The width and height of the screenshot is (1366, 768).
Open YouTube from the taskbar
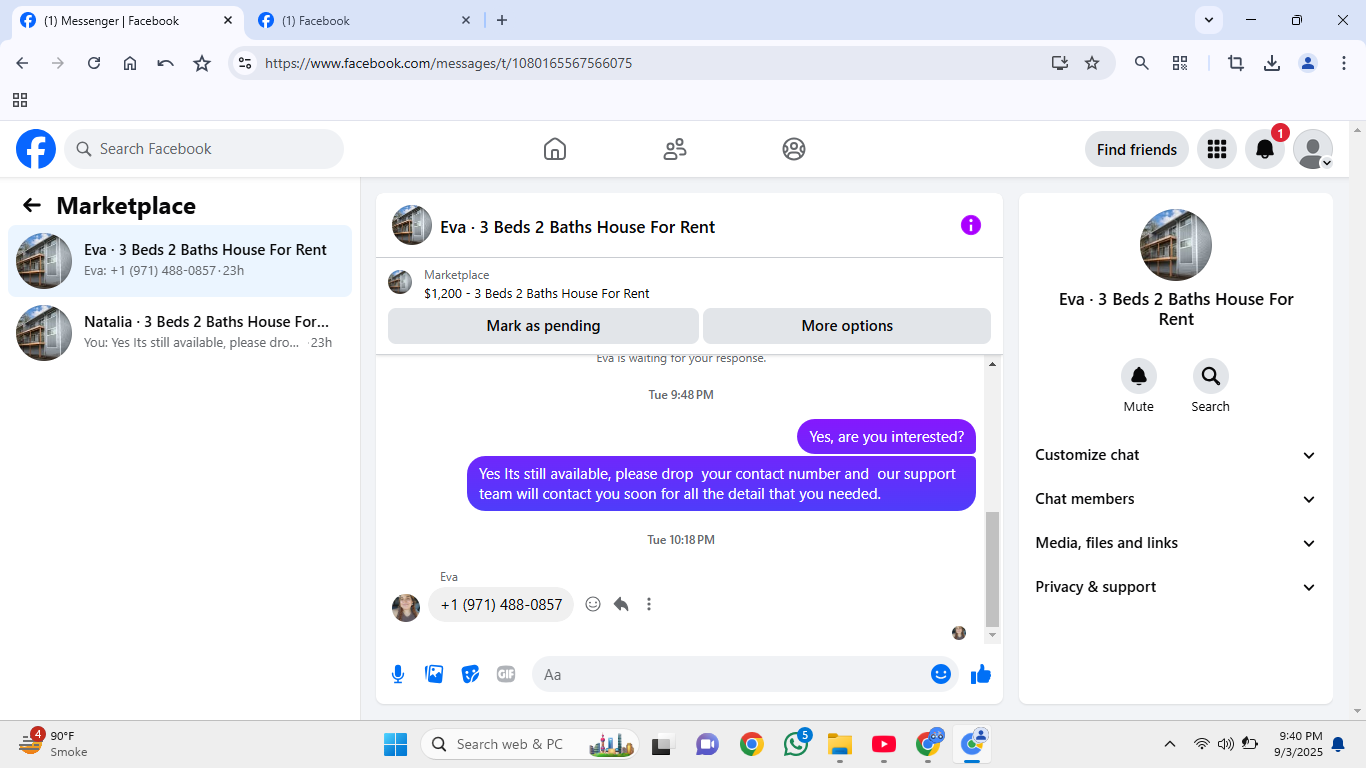pos(884,744)
